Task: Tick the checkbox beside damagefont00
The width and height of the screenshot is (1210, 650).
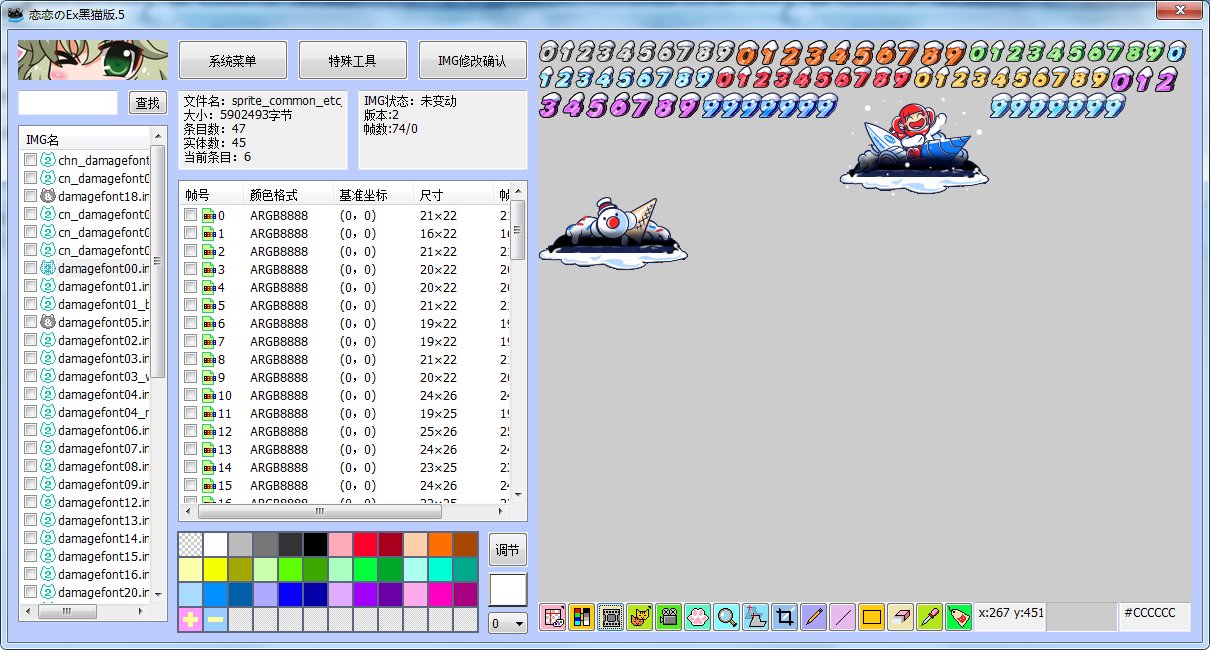Action: point(31,268)
